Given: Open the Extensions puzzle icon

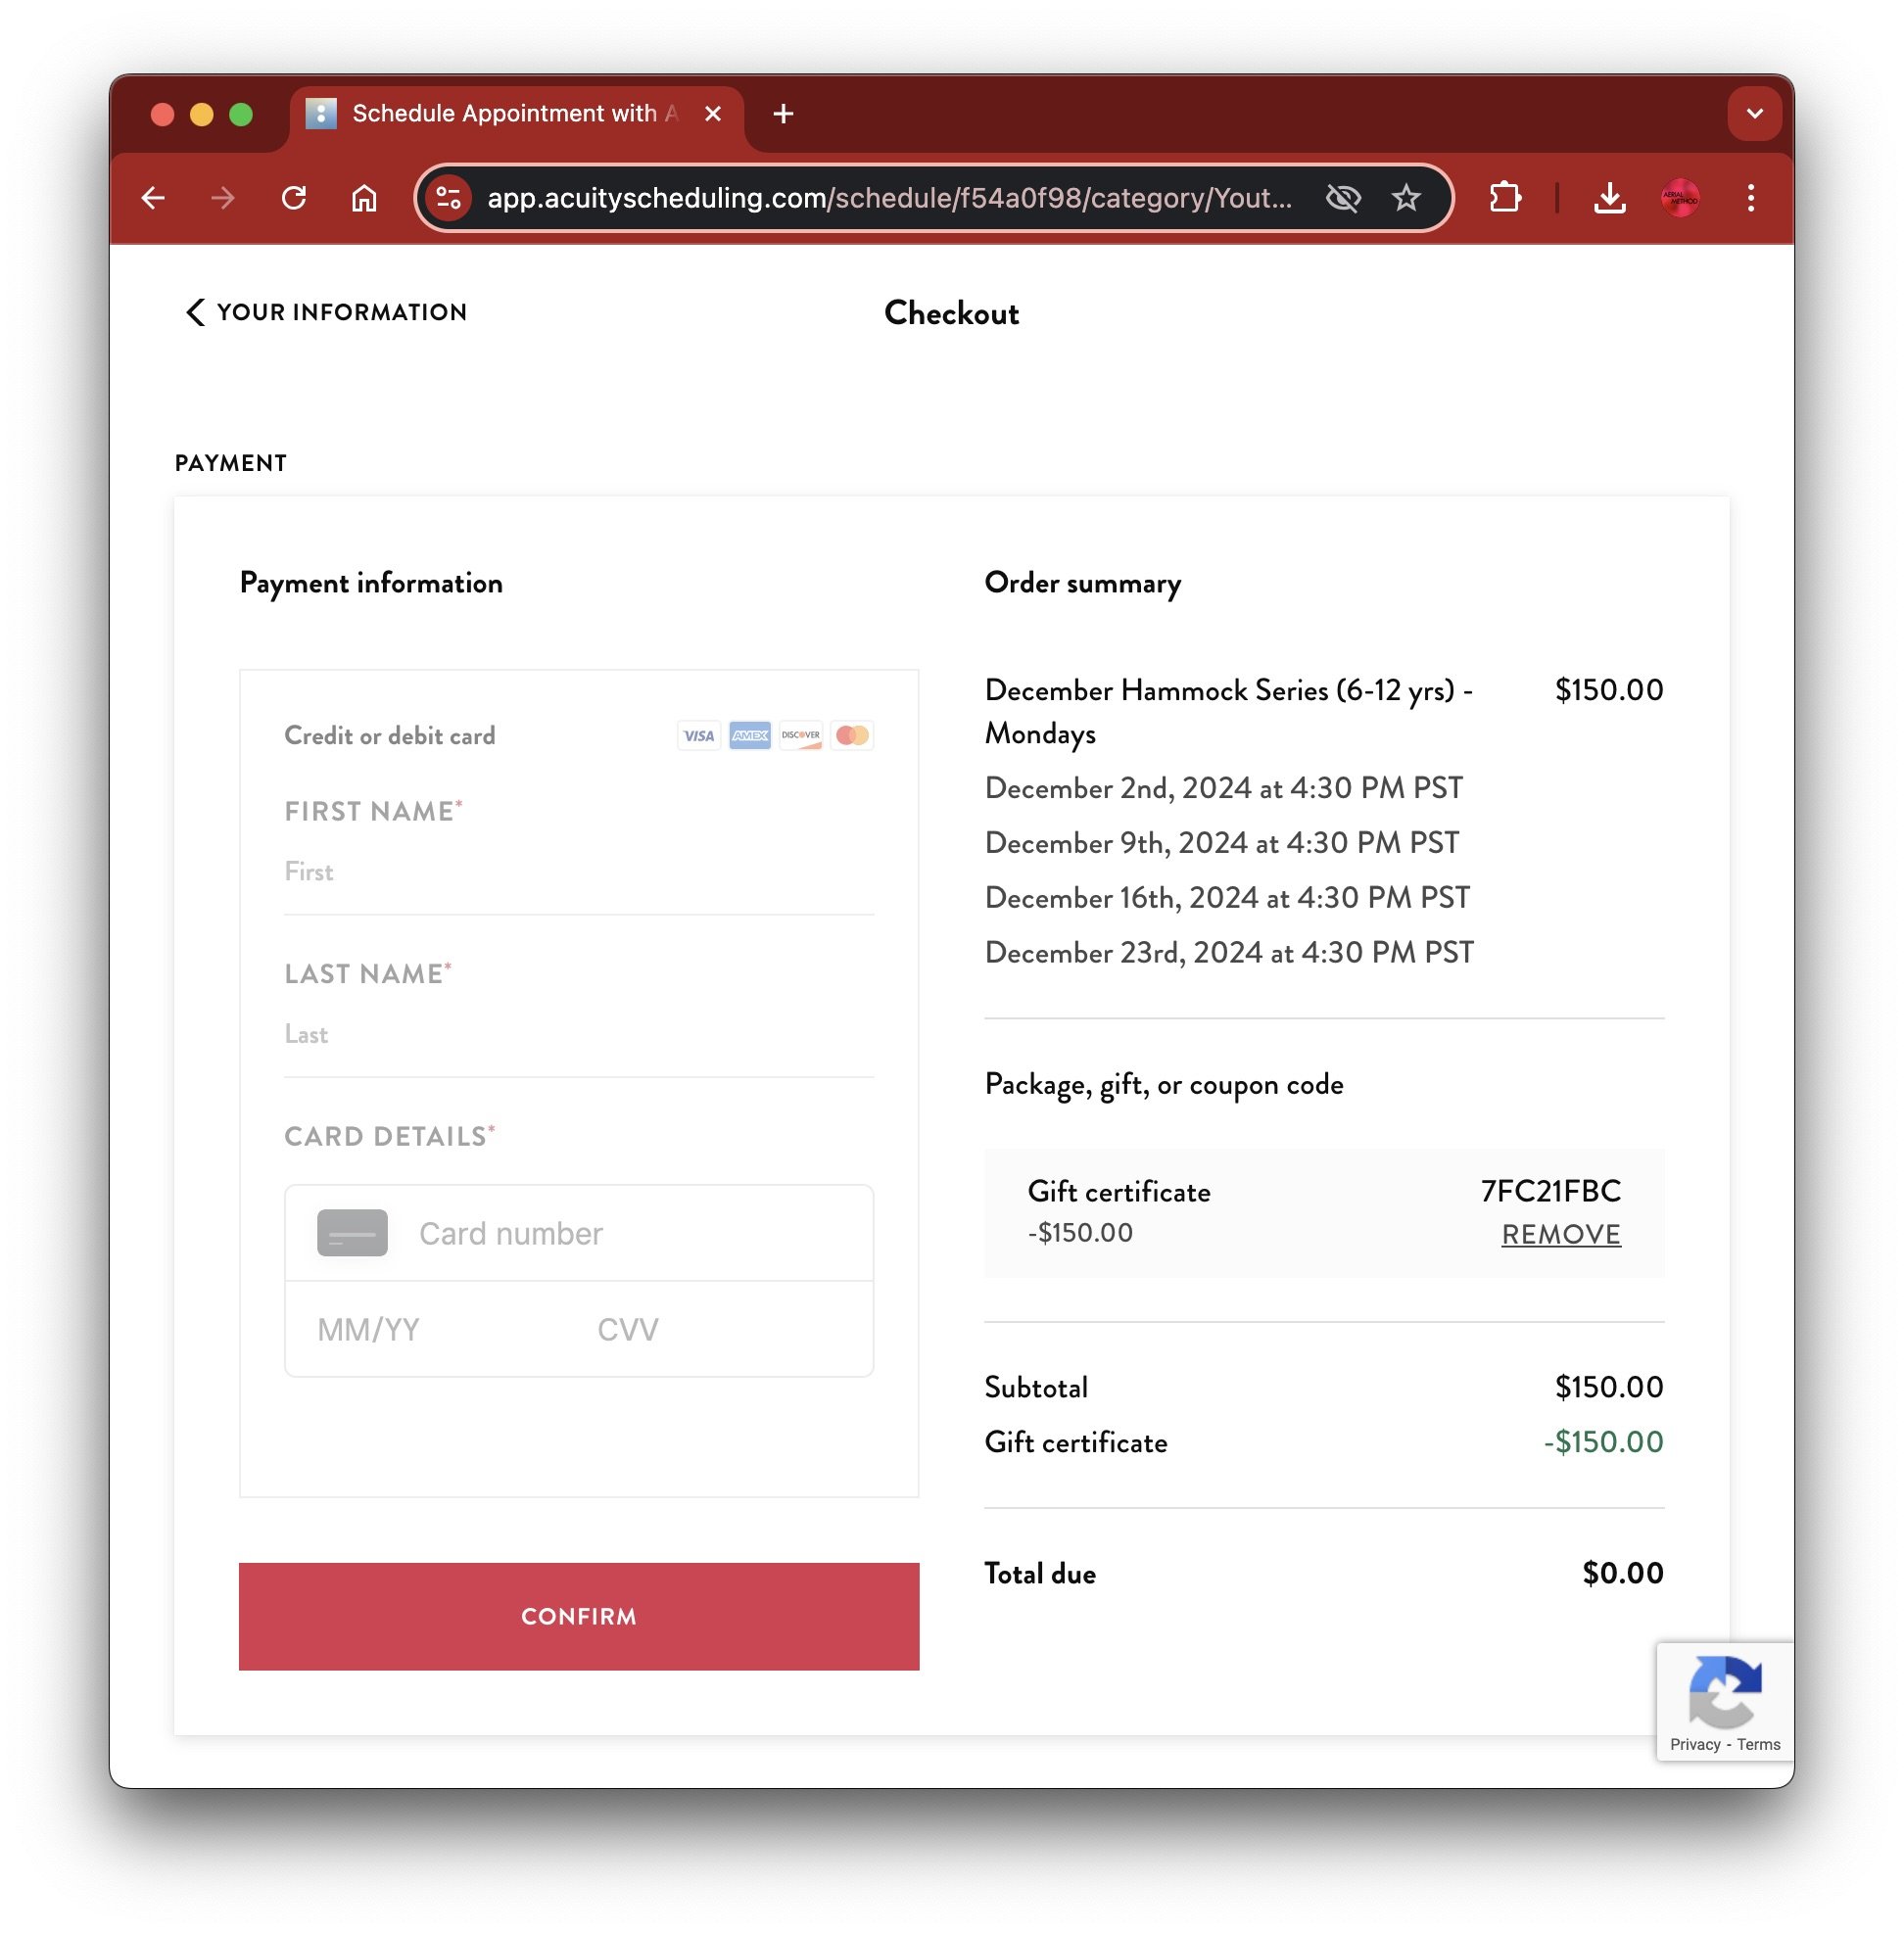Looking at the screenshot, I should tap(1505, 198).
